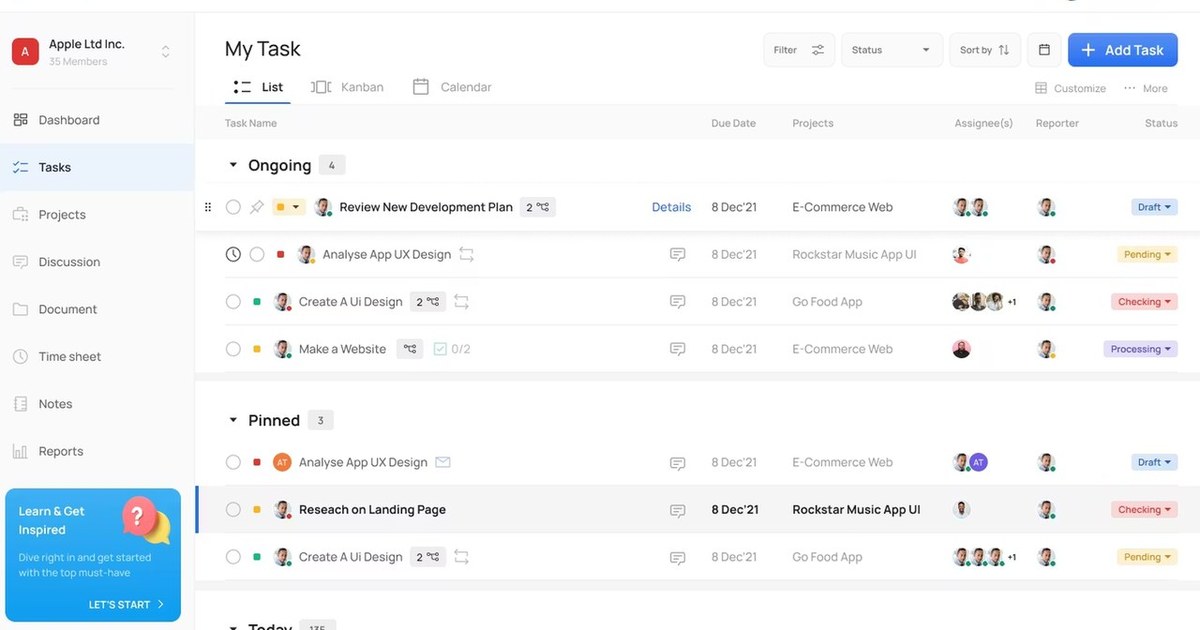The width and height of the screenshot is (1200, 630).
Task: Click clock icon on Ongoing Analyse App UX Design row
Action: tap(233, 255)
